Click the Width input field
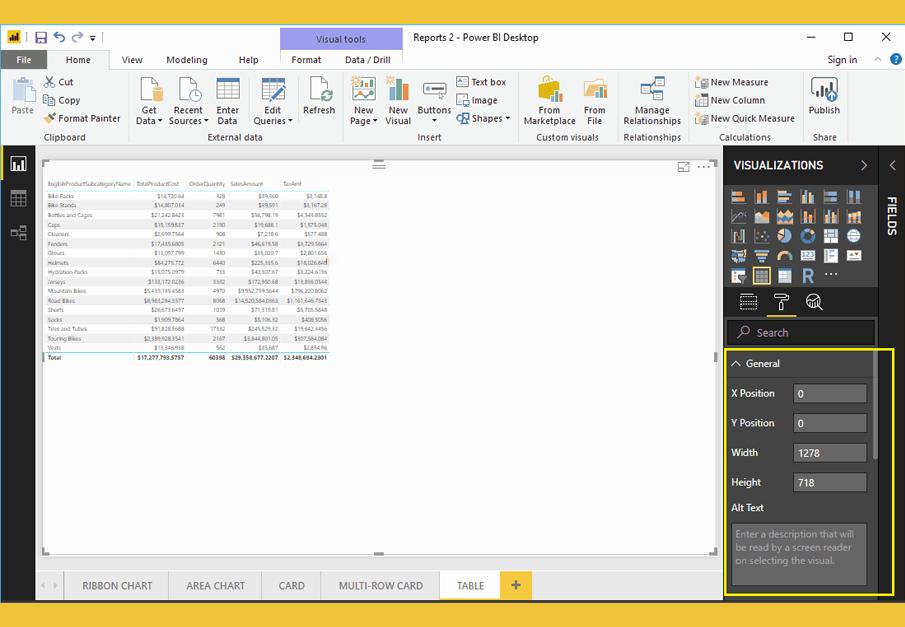The width and height of the screenshot is (905, 627). pyautogui.click(x=829, y=453)
